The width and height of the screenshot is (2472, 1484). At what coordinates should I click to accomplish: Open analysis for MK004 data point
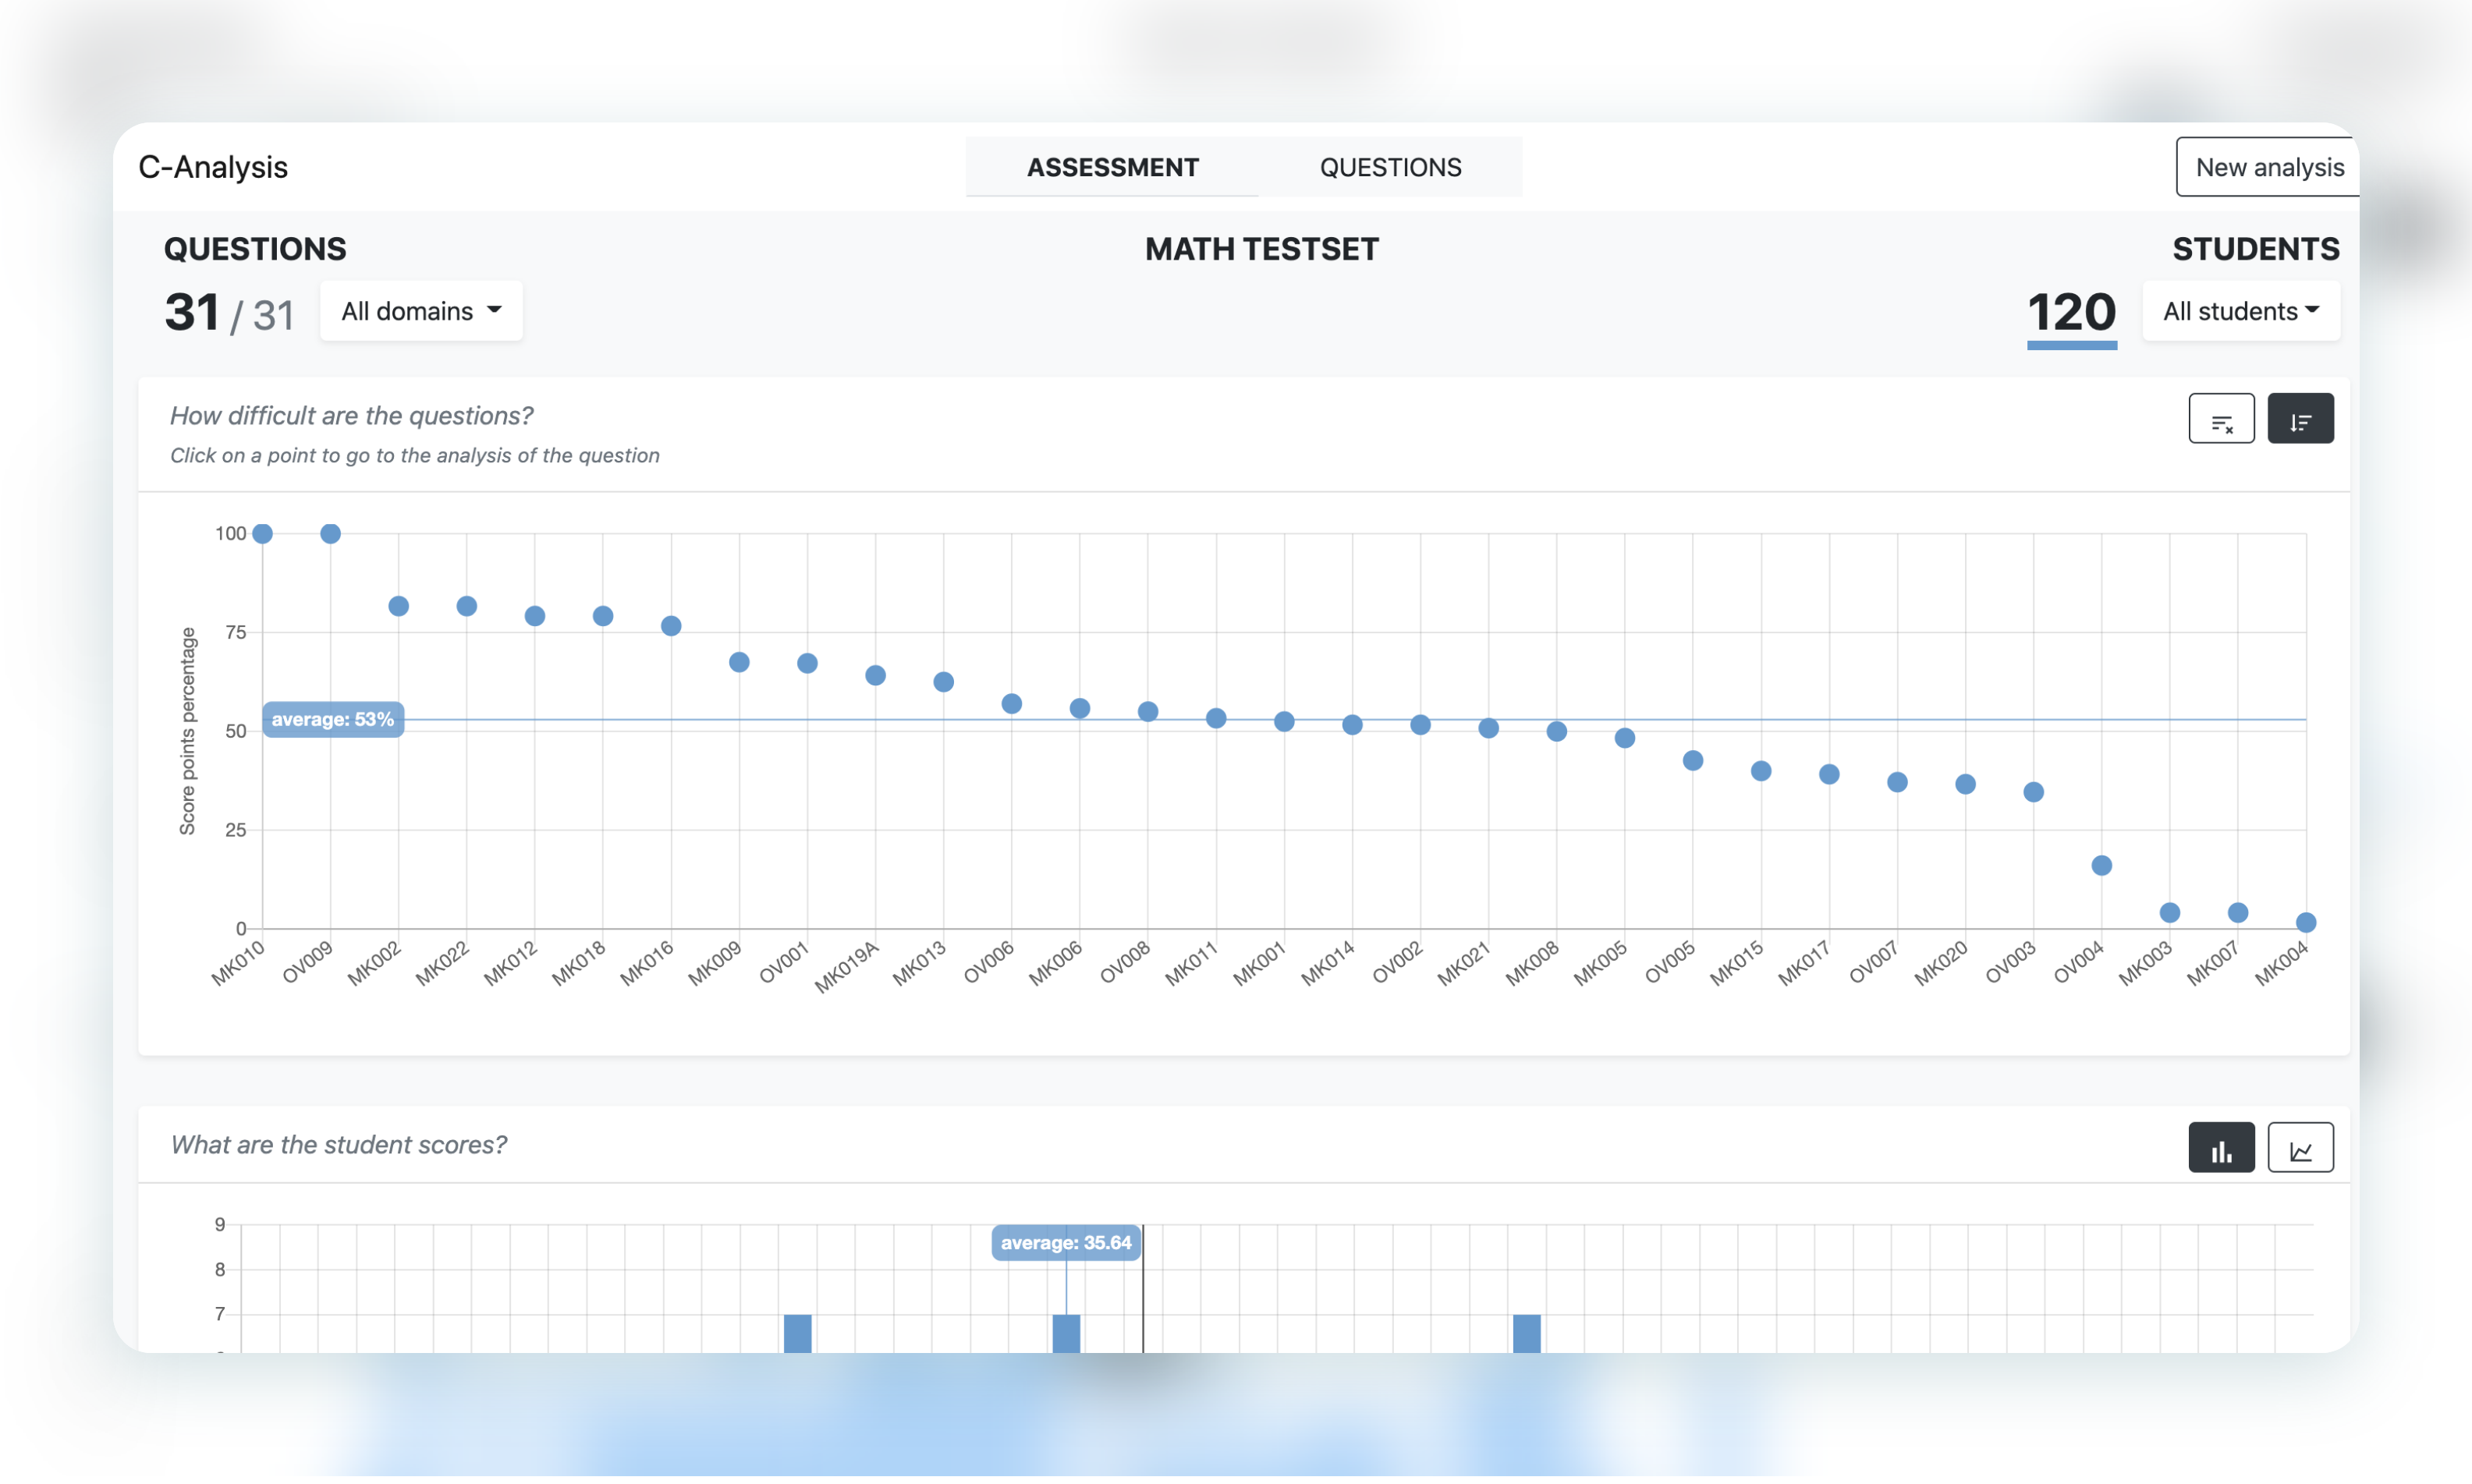coord(2305,922)
